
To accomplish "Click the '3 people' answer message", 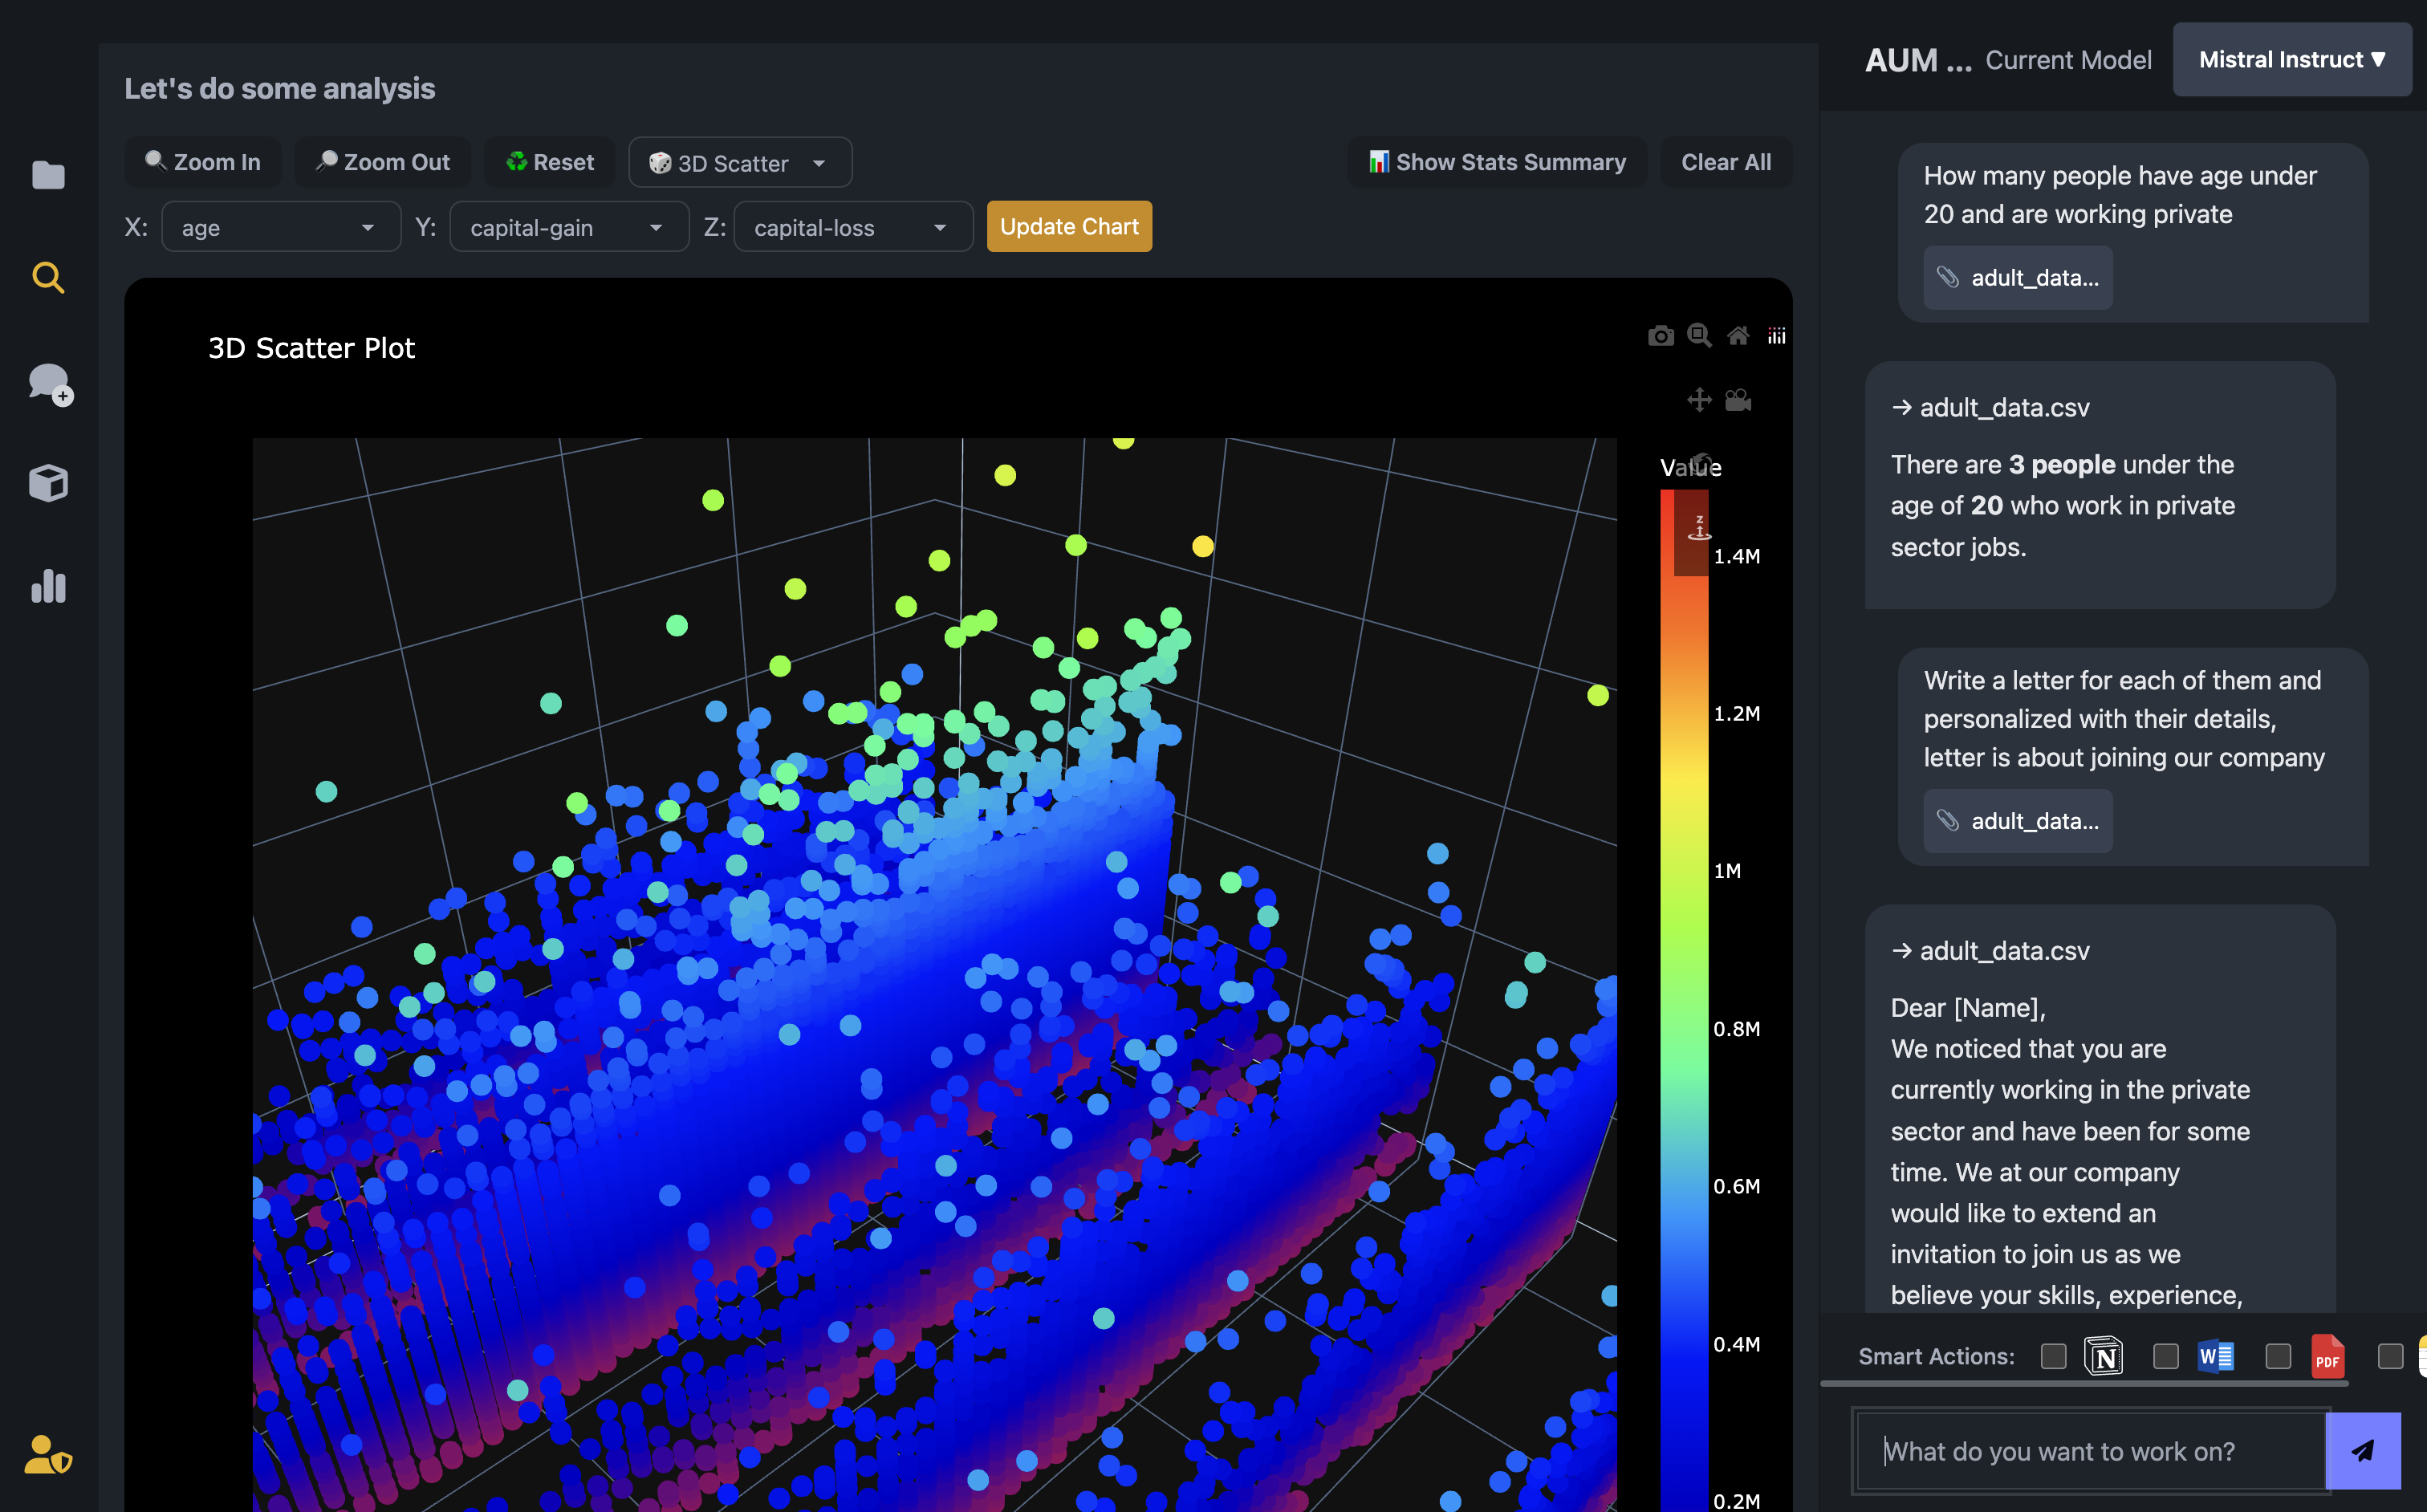I will pos(2100,485).
